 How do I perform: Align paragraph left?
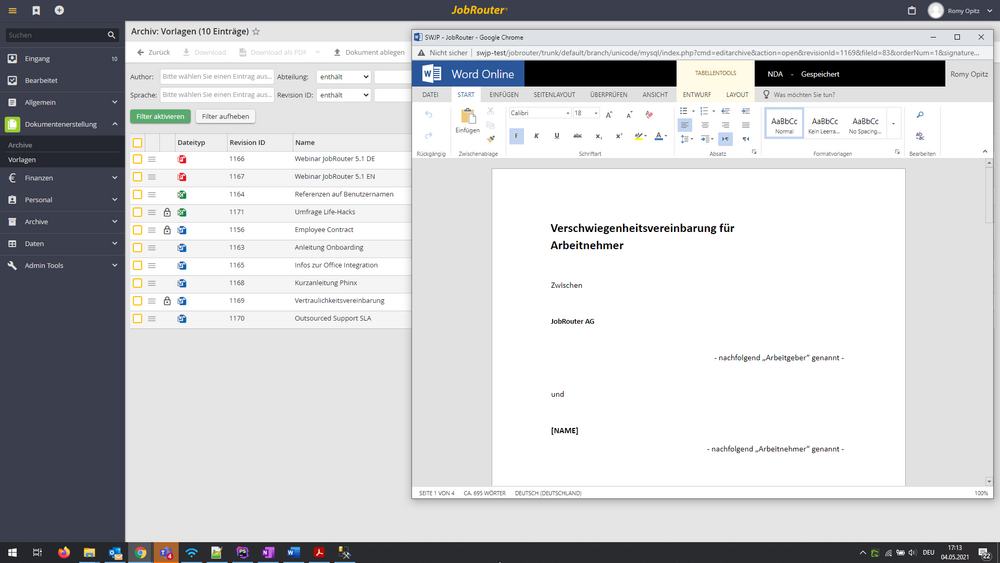(x=684, y=125)
